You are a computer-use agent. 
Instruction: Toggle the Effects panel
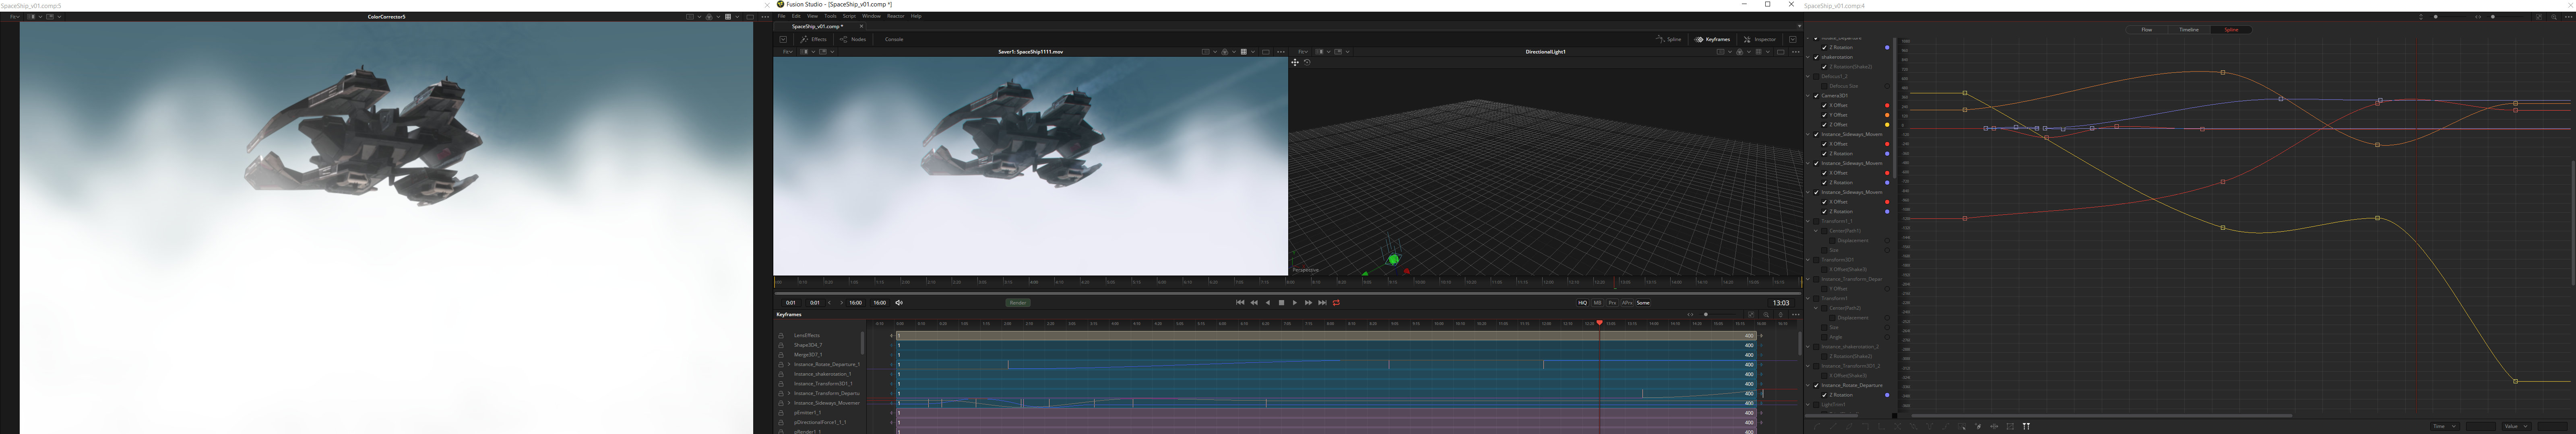[813, 39]
